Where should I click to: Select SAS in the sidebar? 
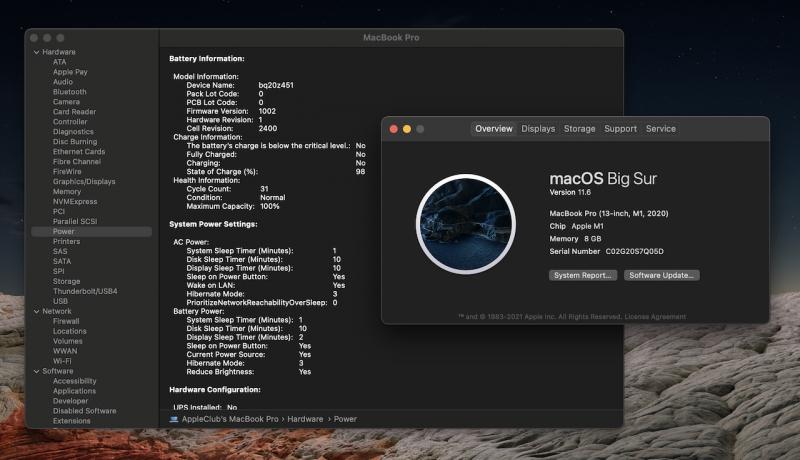60,251
